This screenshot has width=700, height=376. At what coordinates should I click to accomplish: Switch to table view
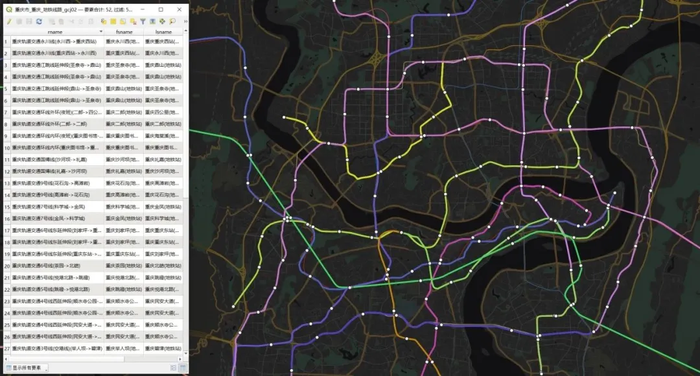(183, 368)
